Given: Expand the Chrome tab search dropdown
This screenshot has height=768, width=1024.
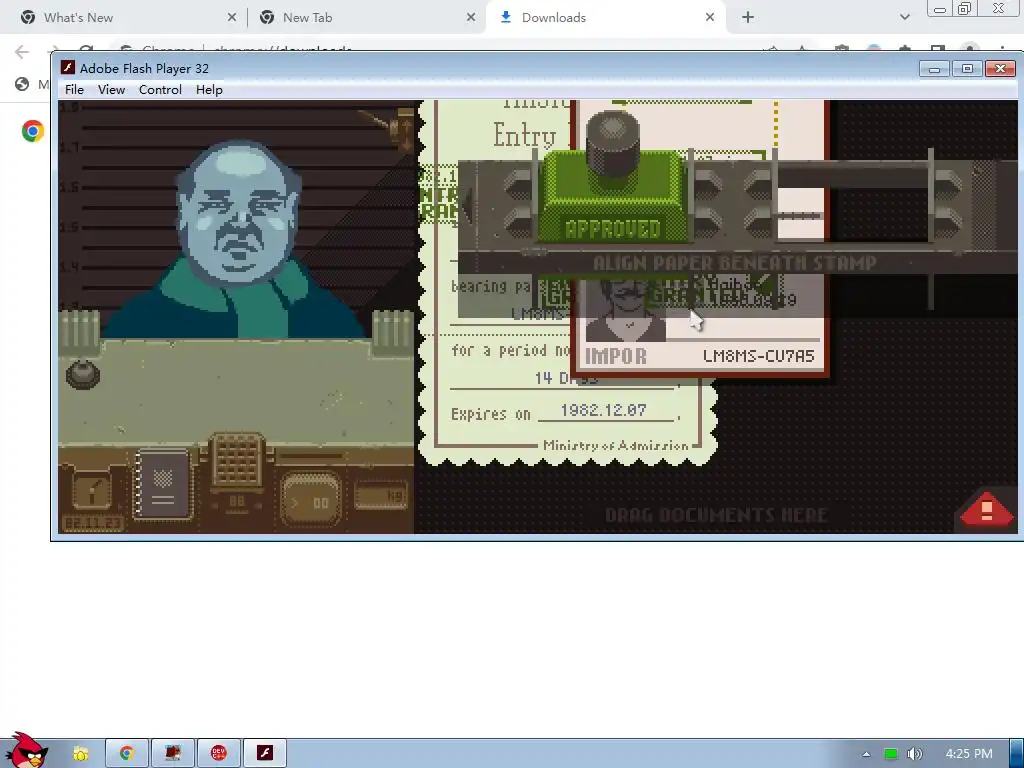Looking at the screenshot, I should [x=904, y=17].
